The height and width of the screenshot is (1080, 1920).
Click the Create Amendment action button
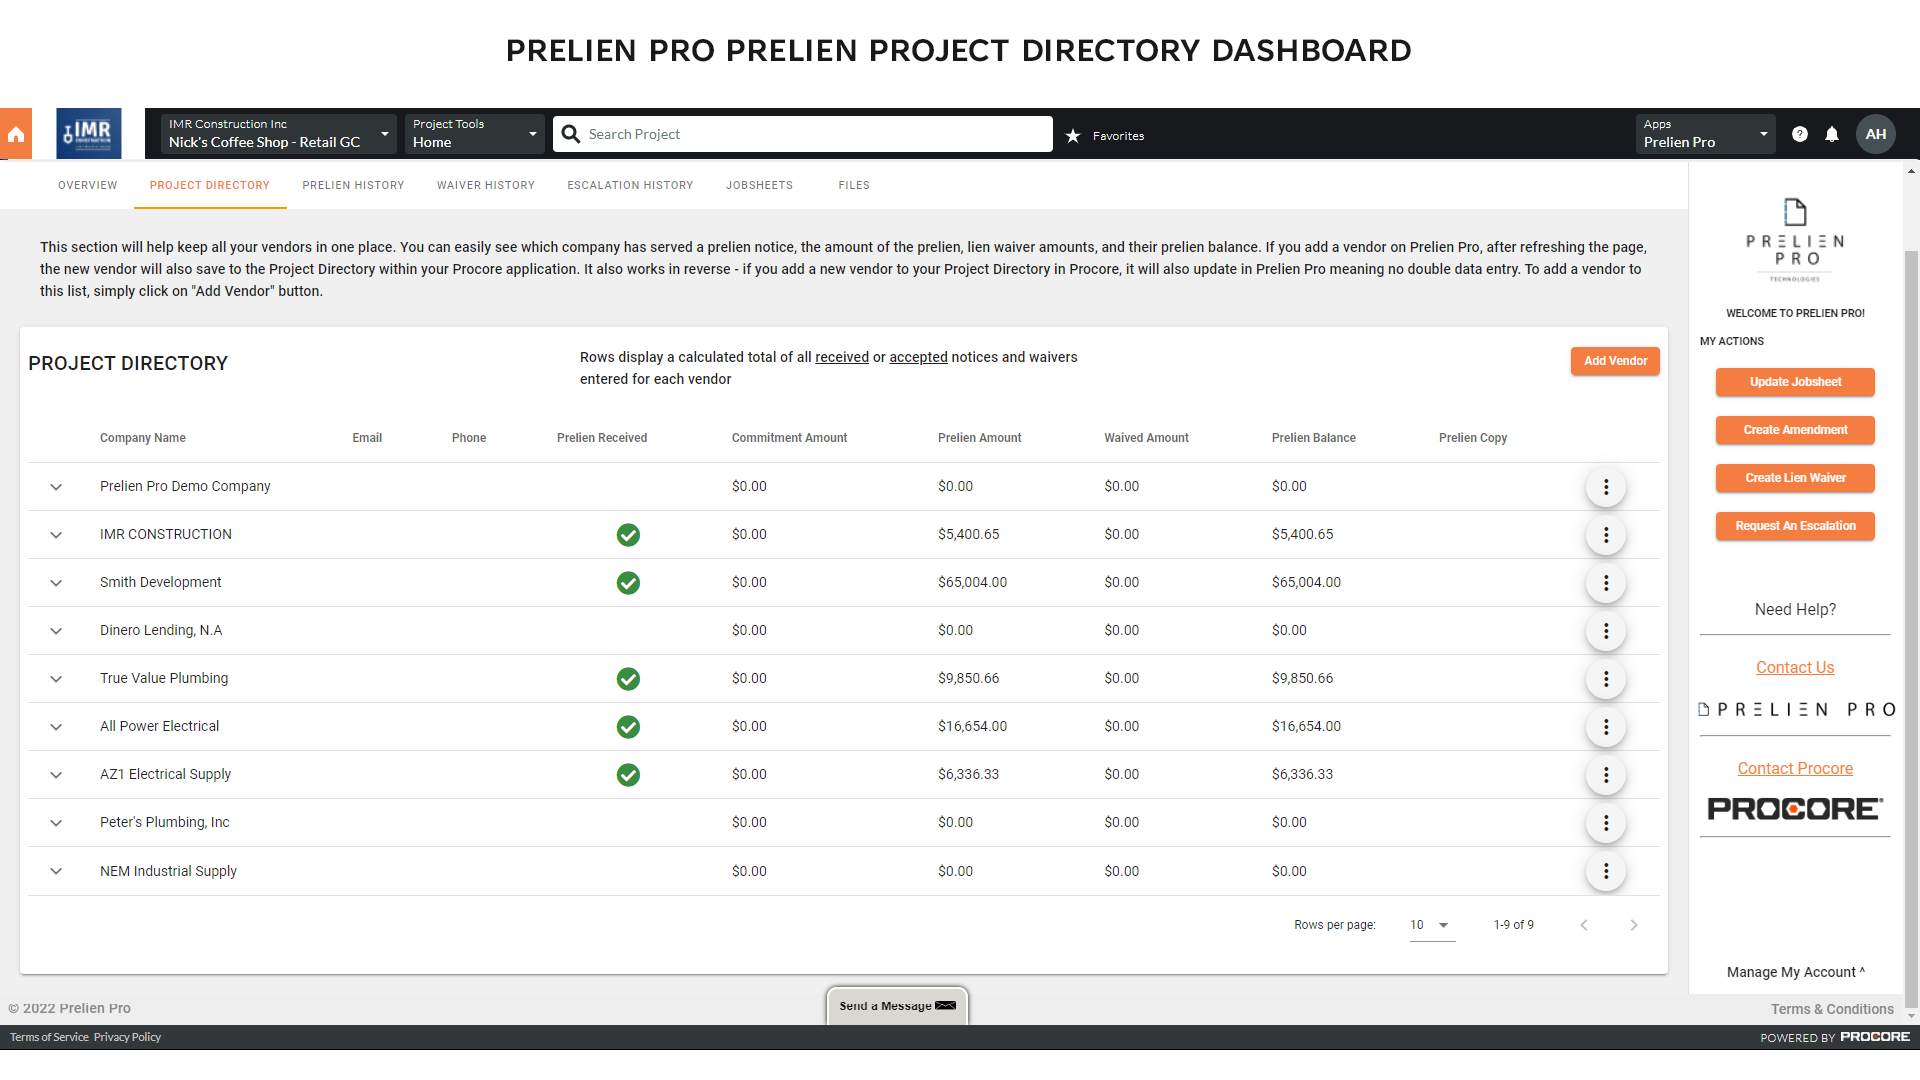tap(1795, 430)
